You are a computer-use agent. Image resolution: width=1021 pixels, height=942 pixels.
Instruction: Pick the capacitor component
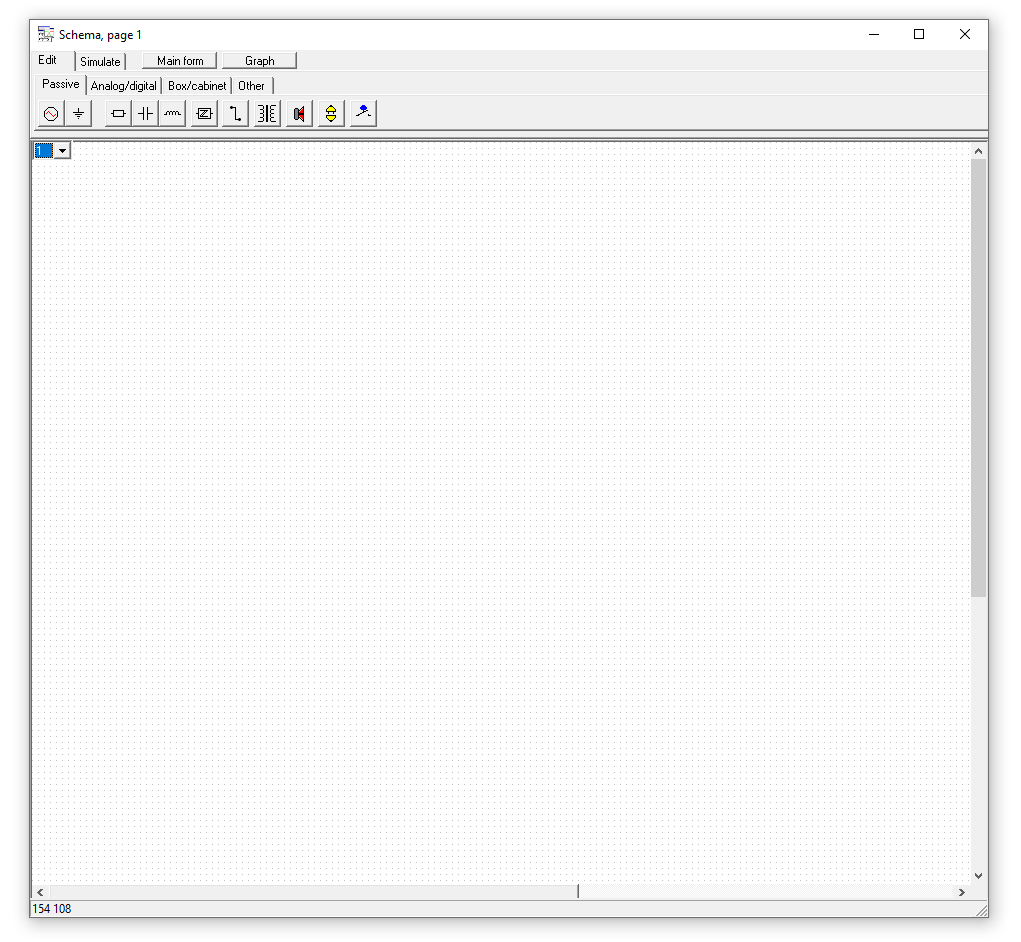pyautogui.click(x=146, y=114)
